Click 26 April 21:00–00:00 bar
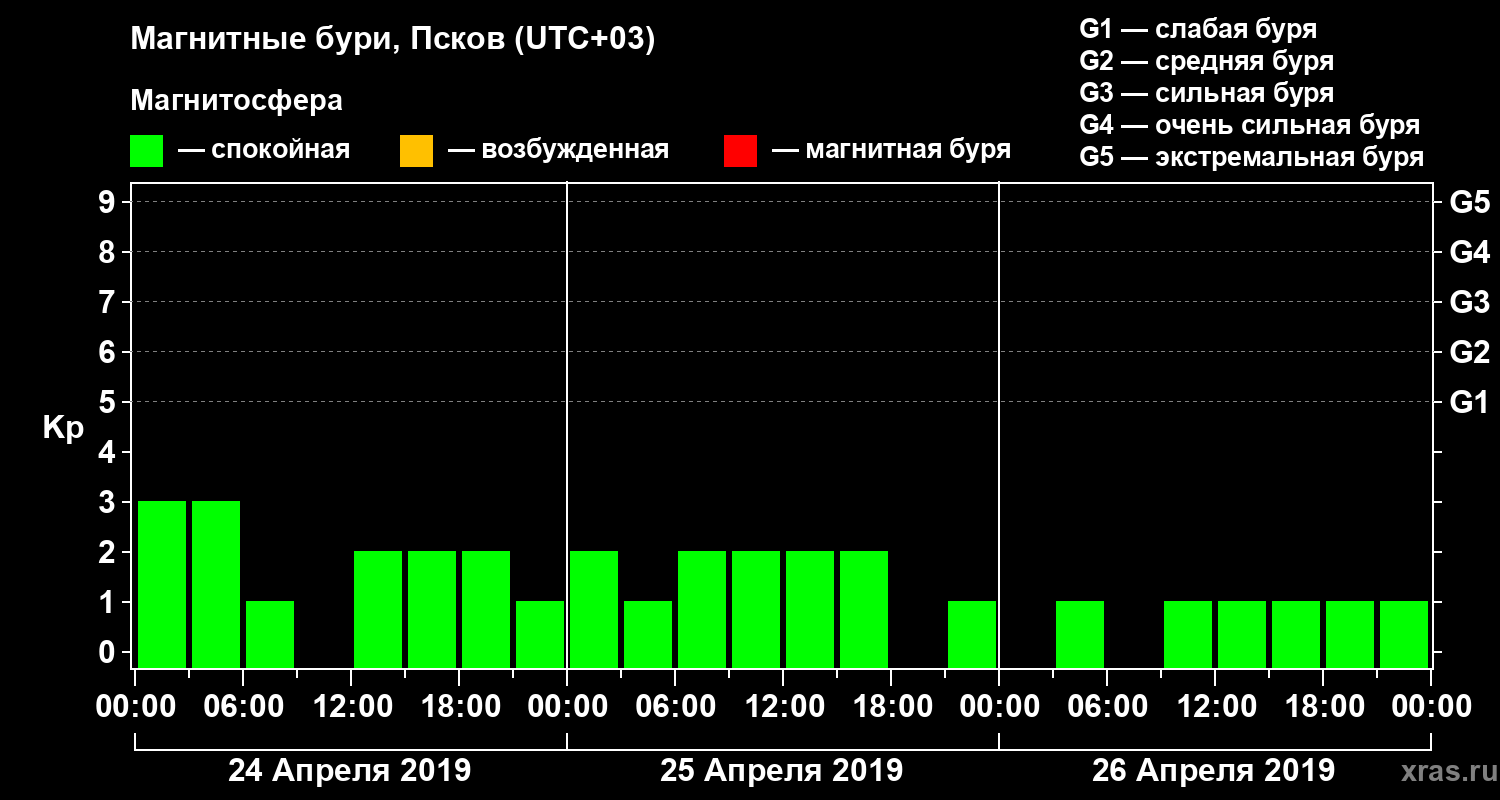Image resolution: width=1500 pixels, height=800 pixels. click(x=1404, y=634)
